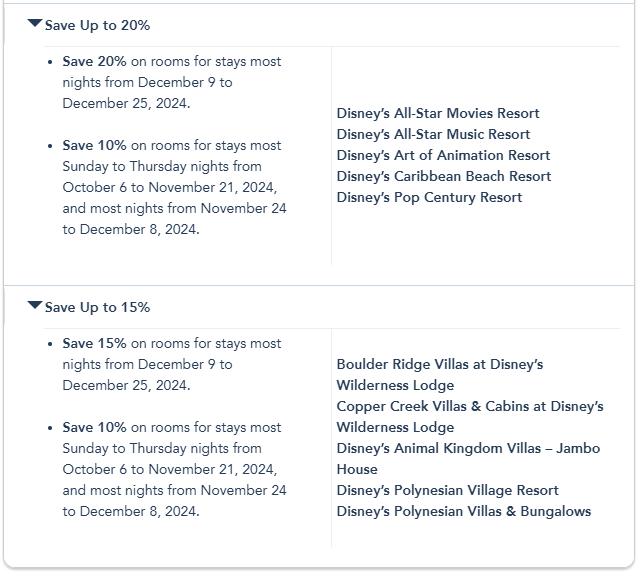Click bold Save 10% in the 20% section
The height and width of the screenshot is (572, 640).
pos(94,145)
